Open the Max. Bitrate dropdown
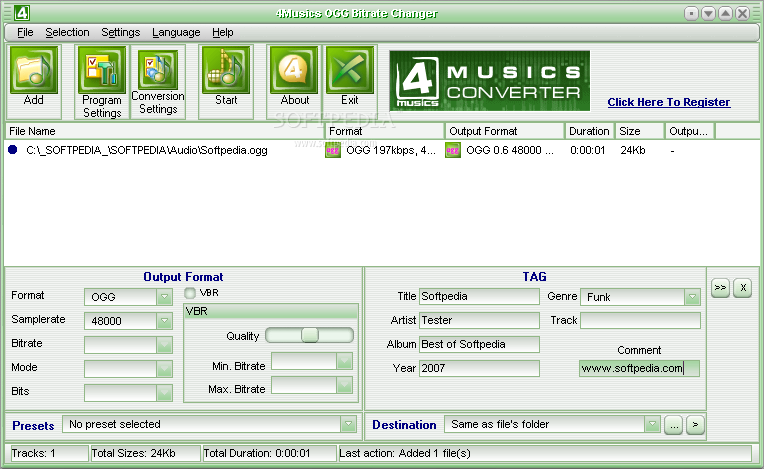The height and width of the screenshot is (469, 764). click(x=344, y=385)
